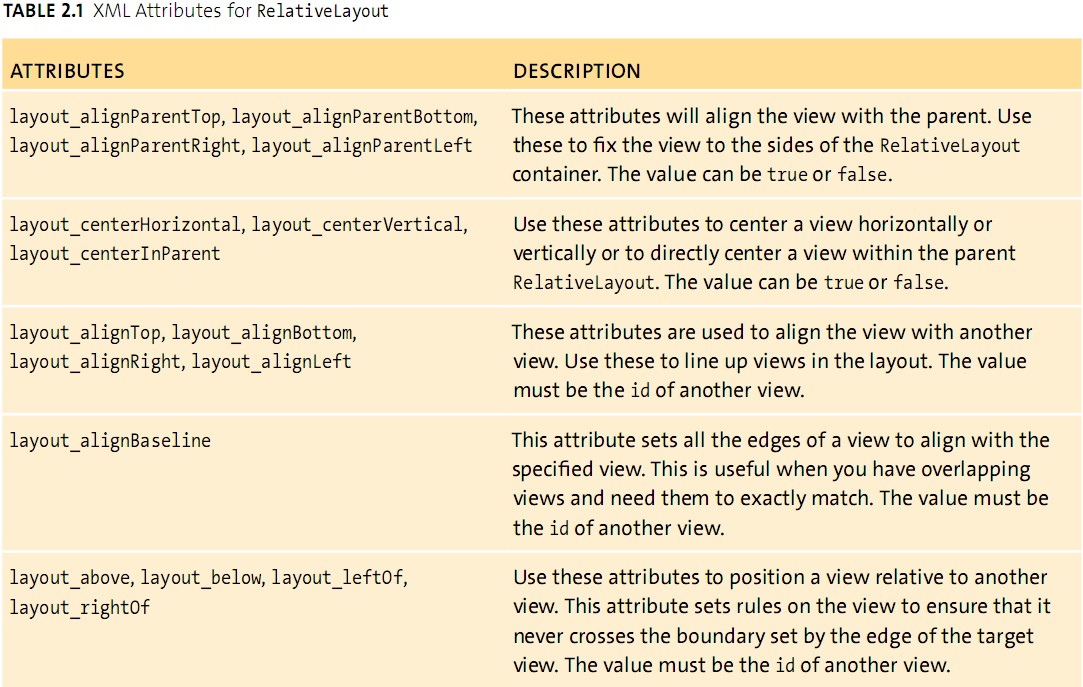Click the layout_centerVertical attribute text
This screenshot has width=1083, height=687.
358,225
